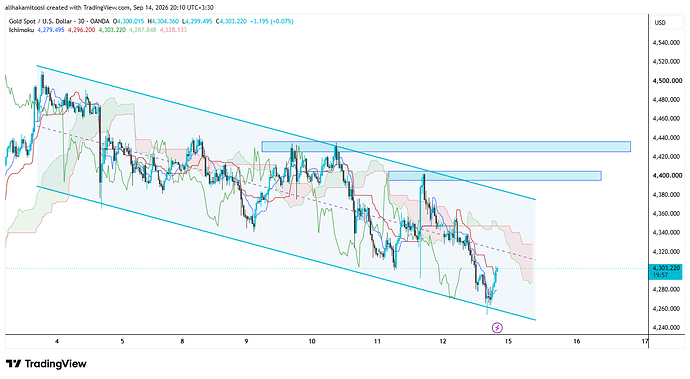Screen dimensions: 690x379
Task: Click the close value C4,303.220
Action: pyautogui.click(x=231, y=21)
